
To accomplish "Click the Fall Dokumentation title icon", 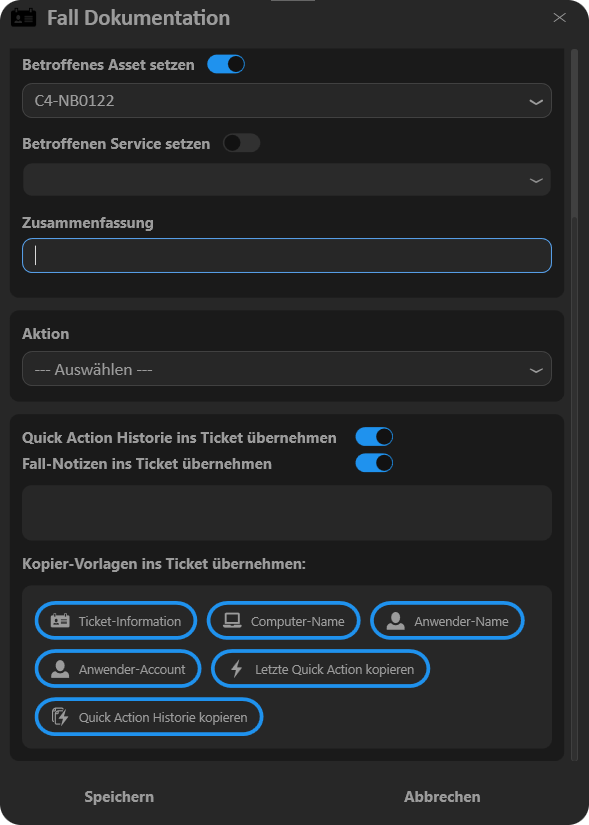I will point(24,17).
